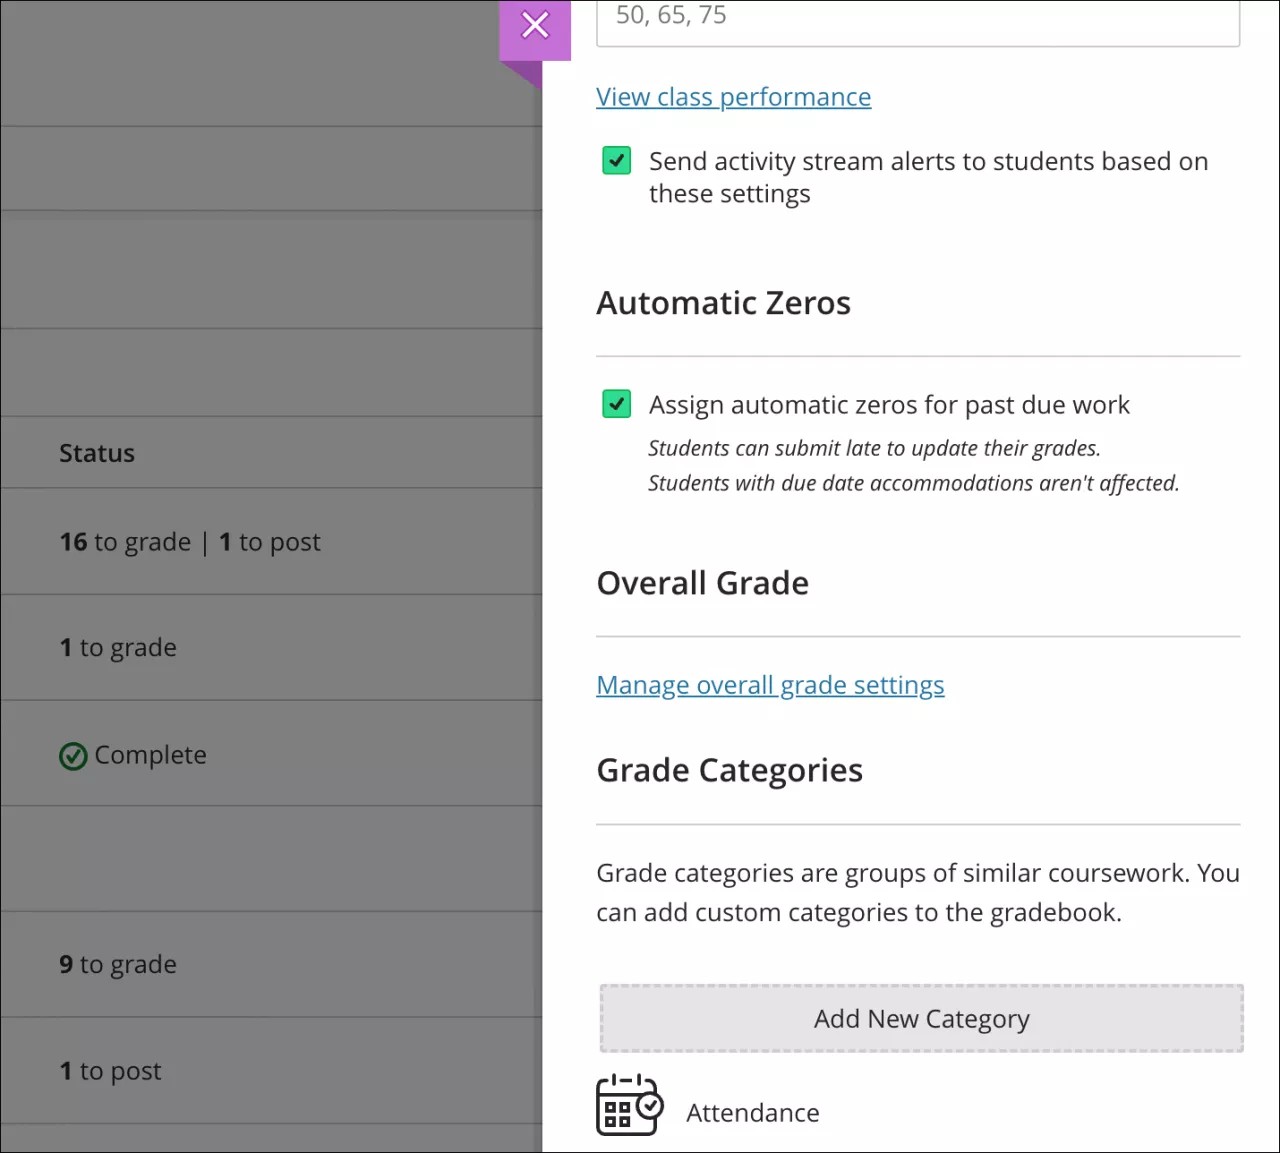
Task: Open the item showing 16 to grade
Action: click(188, 541)
